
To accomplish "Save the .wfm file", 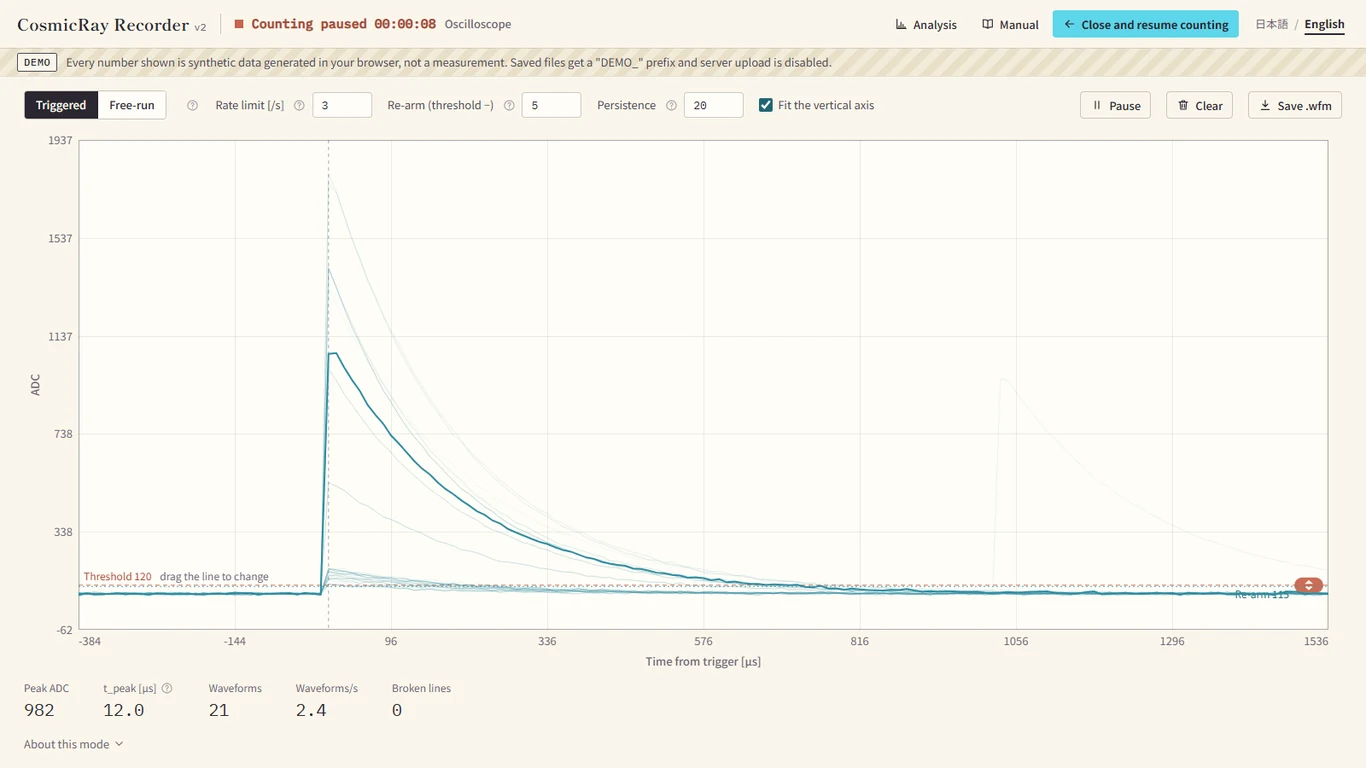I will (x=1295, y=105).
